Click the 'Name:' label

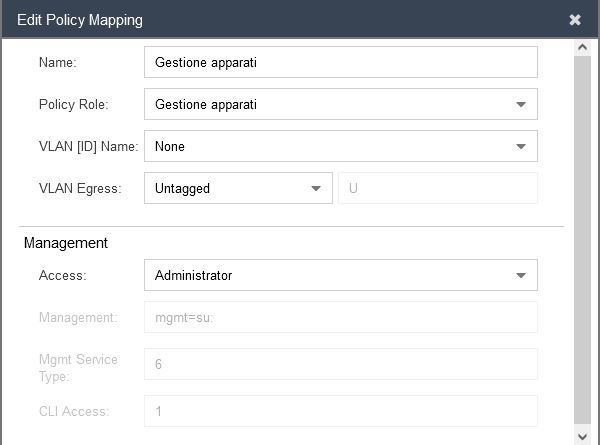click(x=58, y=62)
